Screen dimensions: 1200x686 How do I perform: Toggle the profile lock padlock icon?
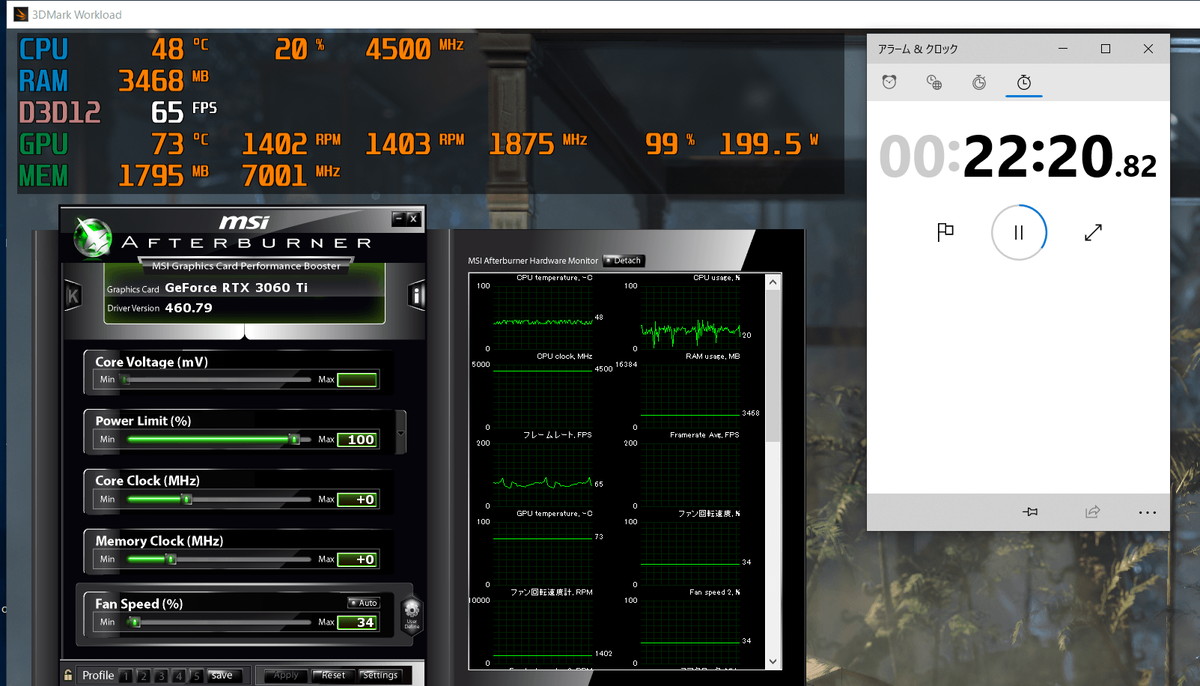[x=68, y=675]
